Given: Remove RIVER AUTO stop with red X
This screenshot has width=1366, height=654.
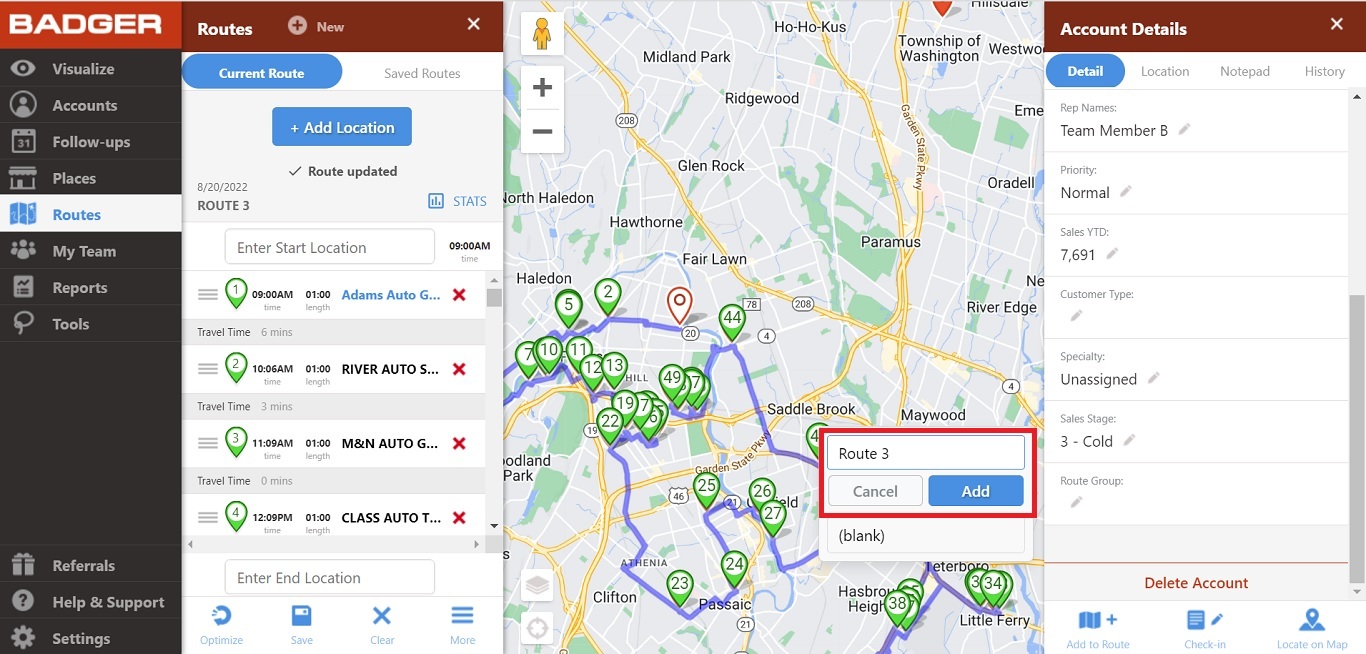Looking at the screenshot, I should (459, 369).
